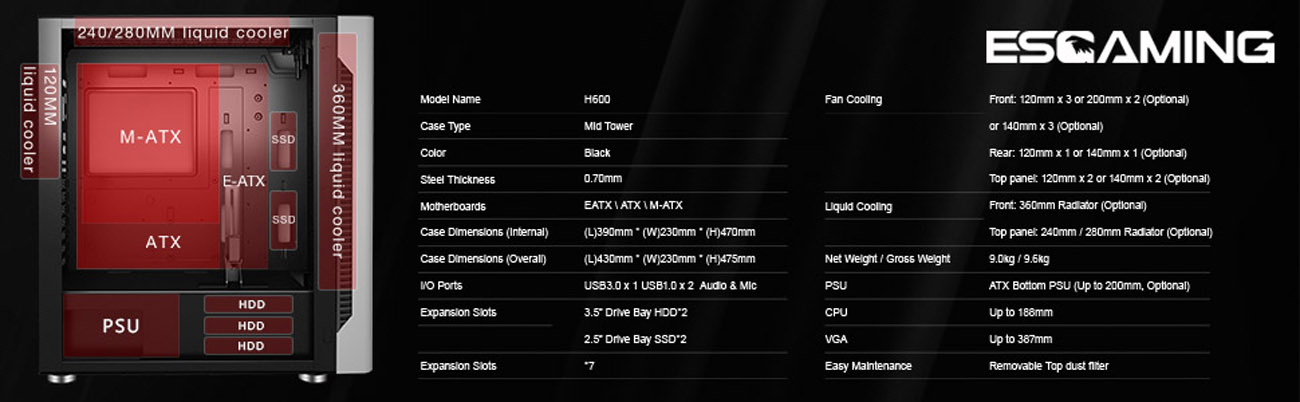The height and width of the screenshot is (402, 1300).
Task: Click the '9.0kg / 9.6kg' weight value
Action: pos(1019,259)
